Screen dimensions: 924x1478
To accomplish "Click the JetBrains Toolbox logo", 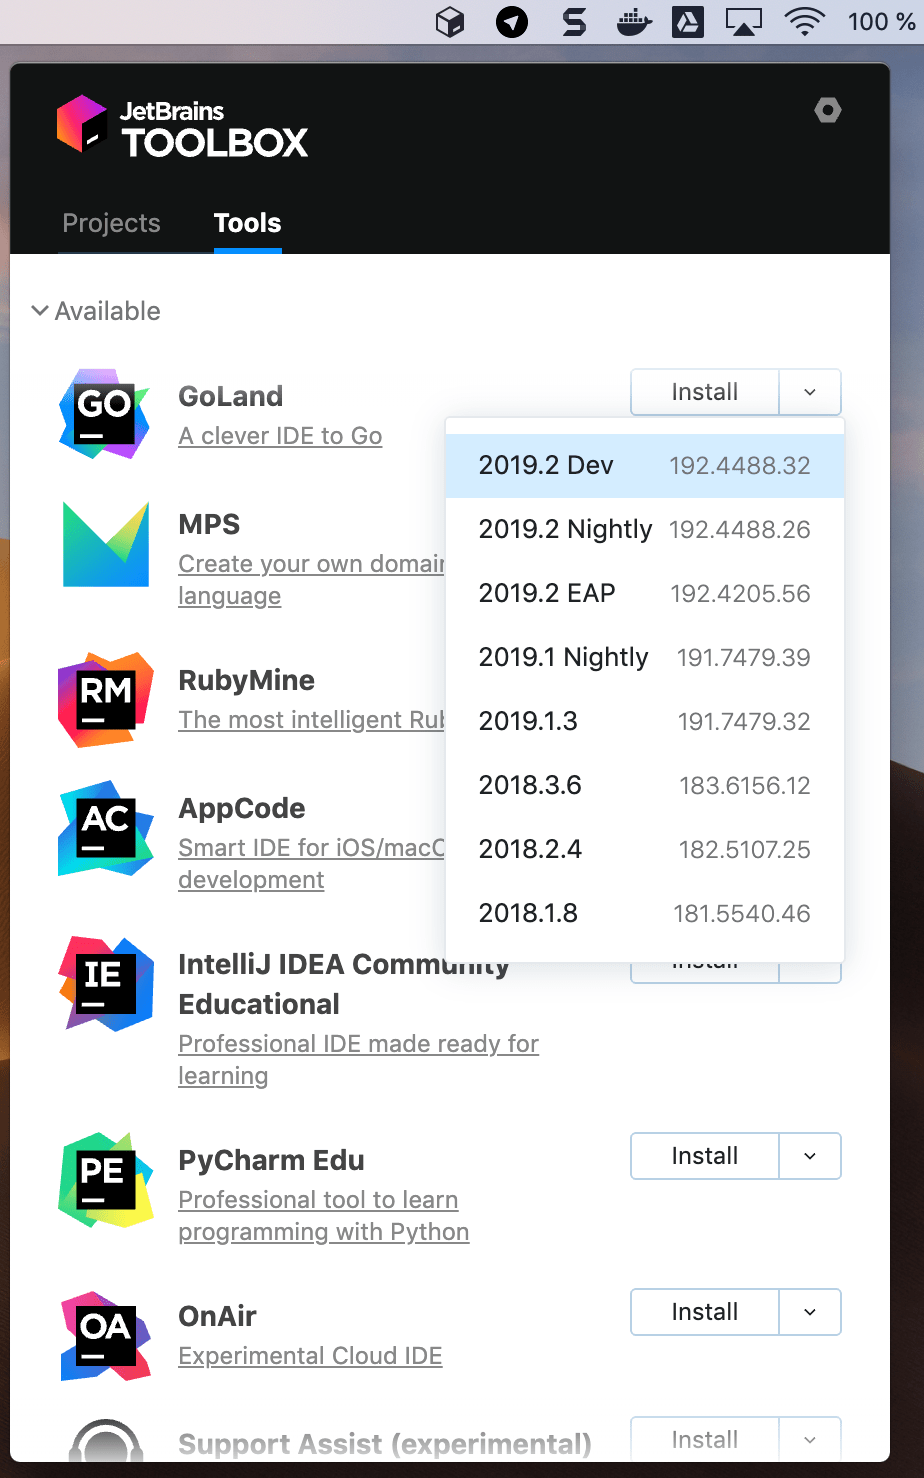I will 183,127.
